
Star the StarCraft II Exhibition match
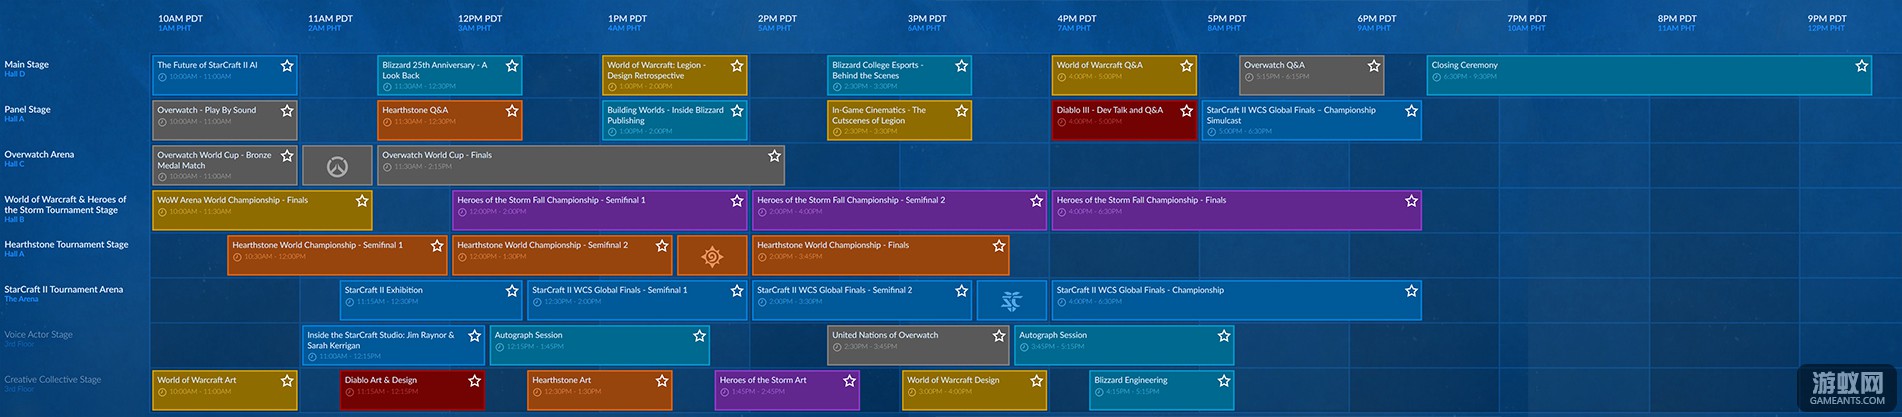(512, 291)
